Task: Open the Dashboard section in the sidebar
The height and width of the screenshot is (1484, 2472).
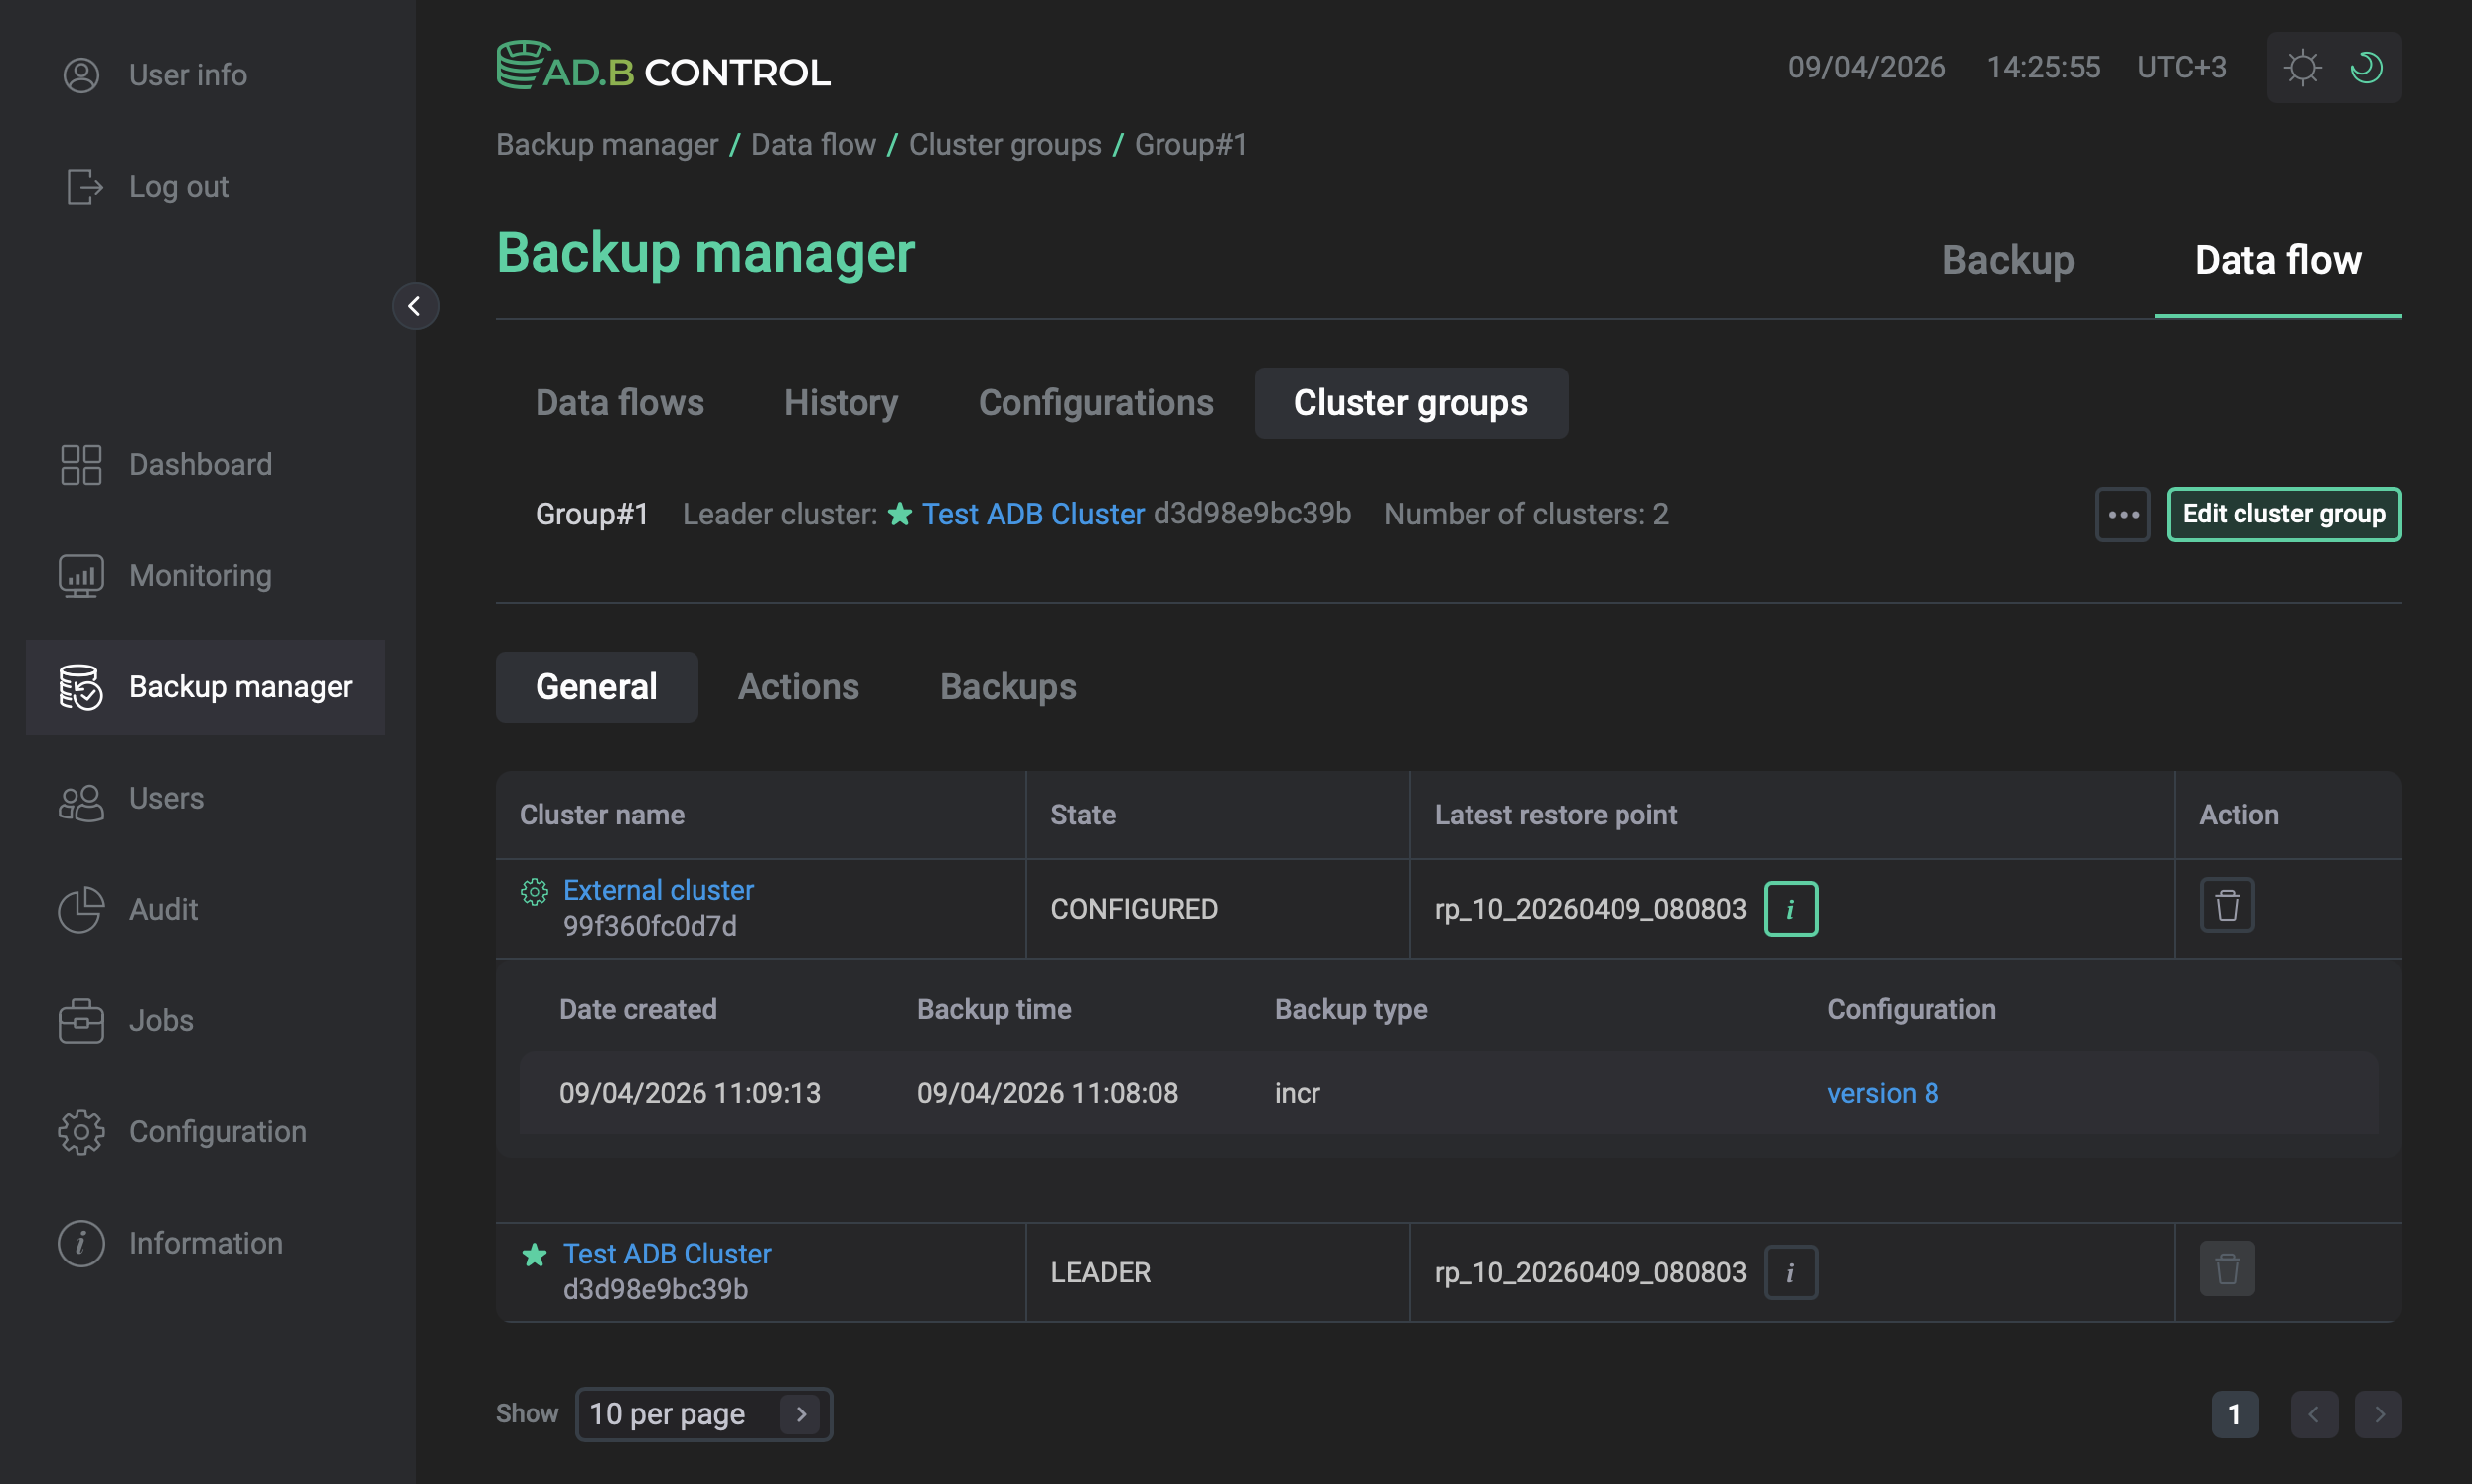Action: tap(200, 464)
